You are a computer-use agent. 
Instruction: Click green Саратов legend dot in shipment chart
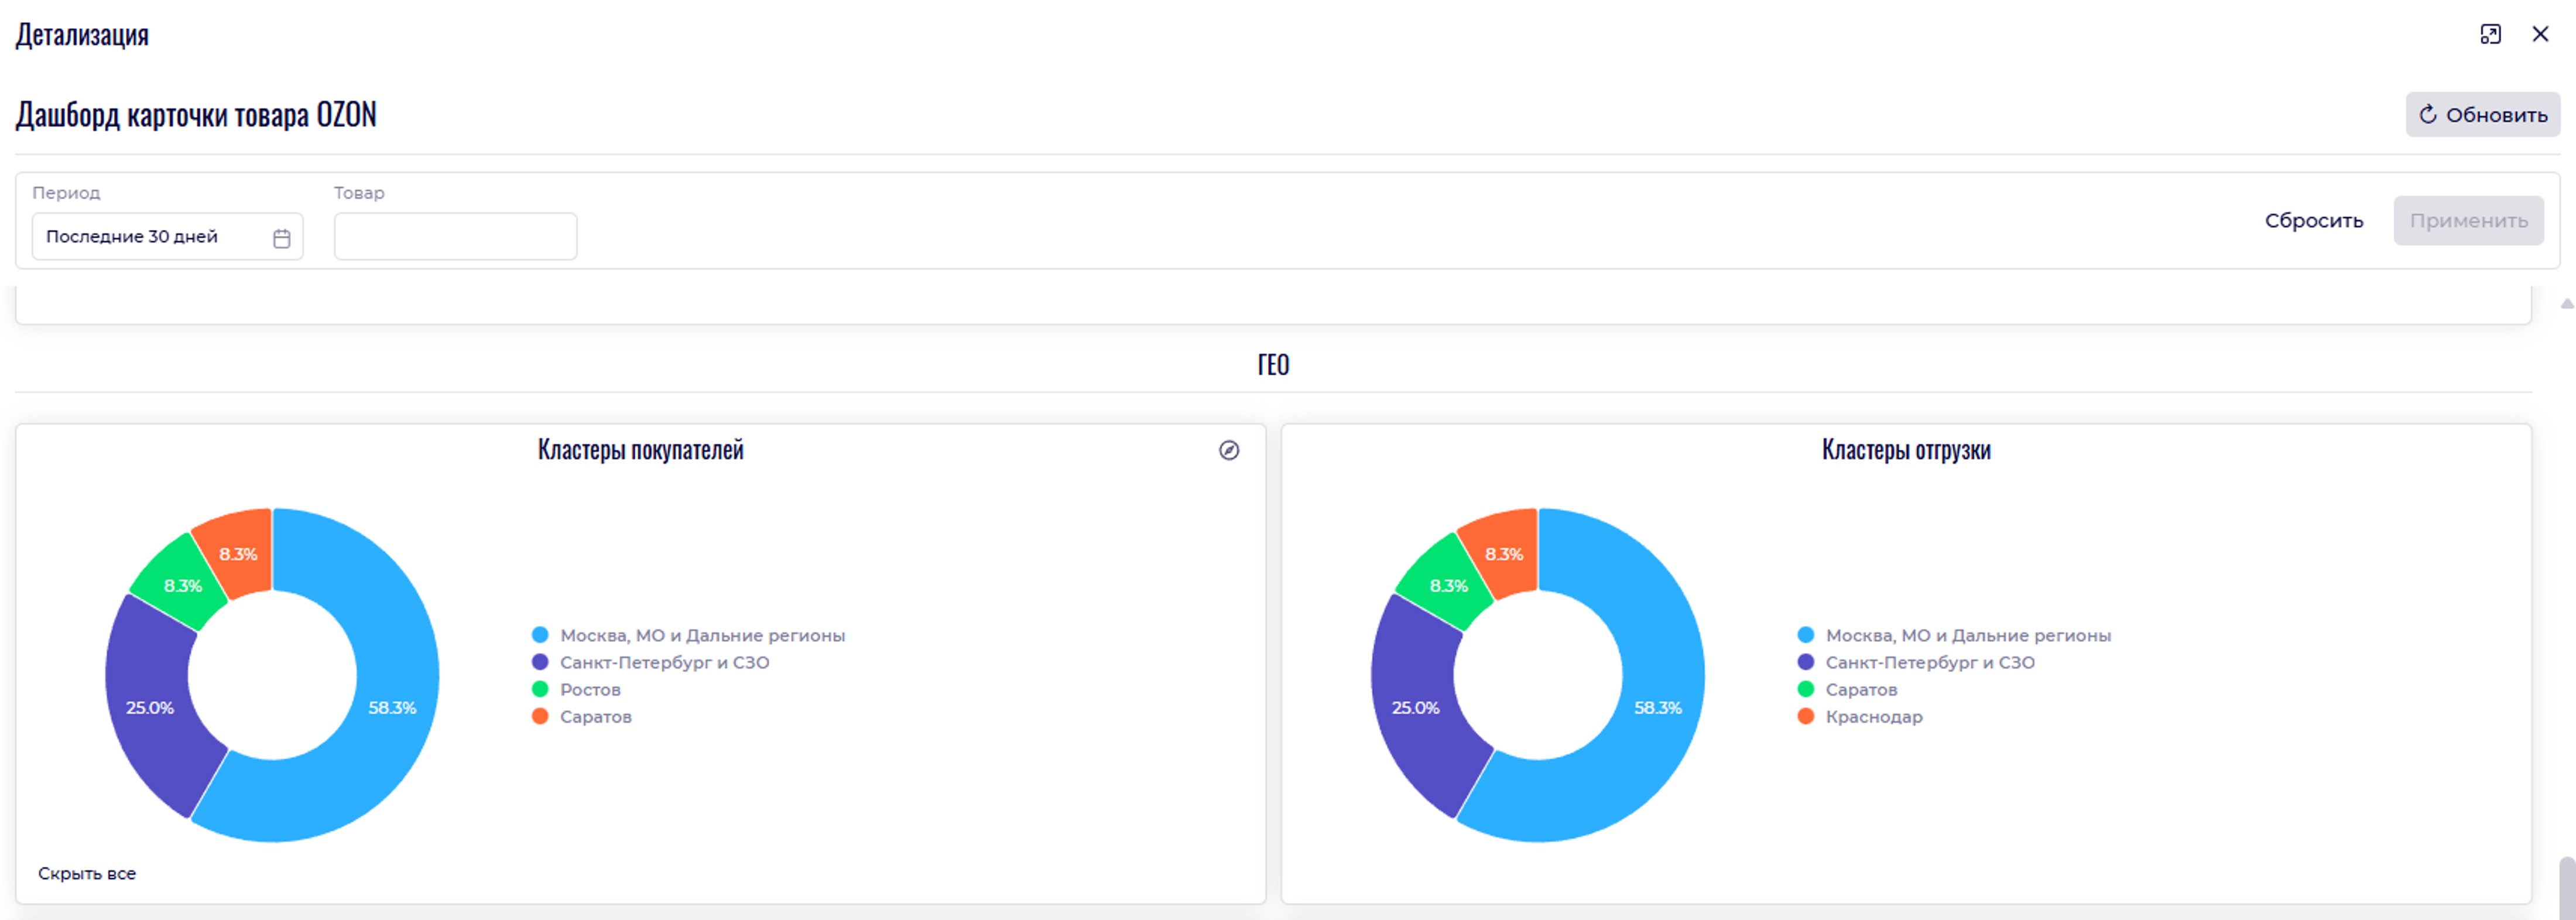click(1805, 689)
